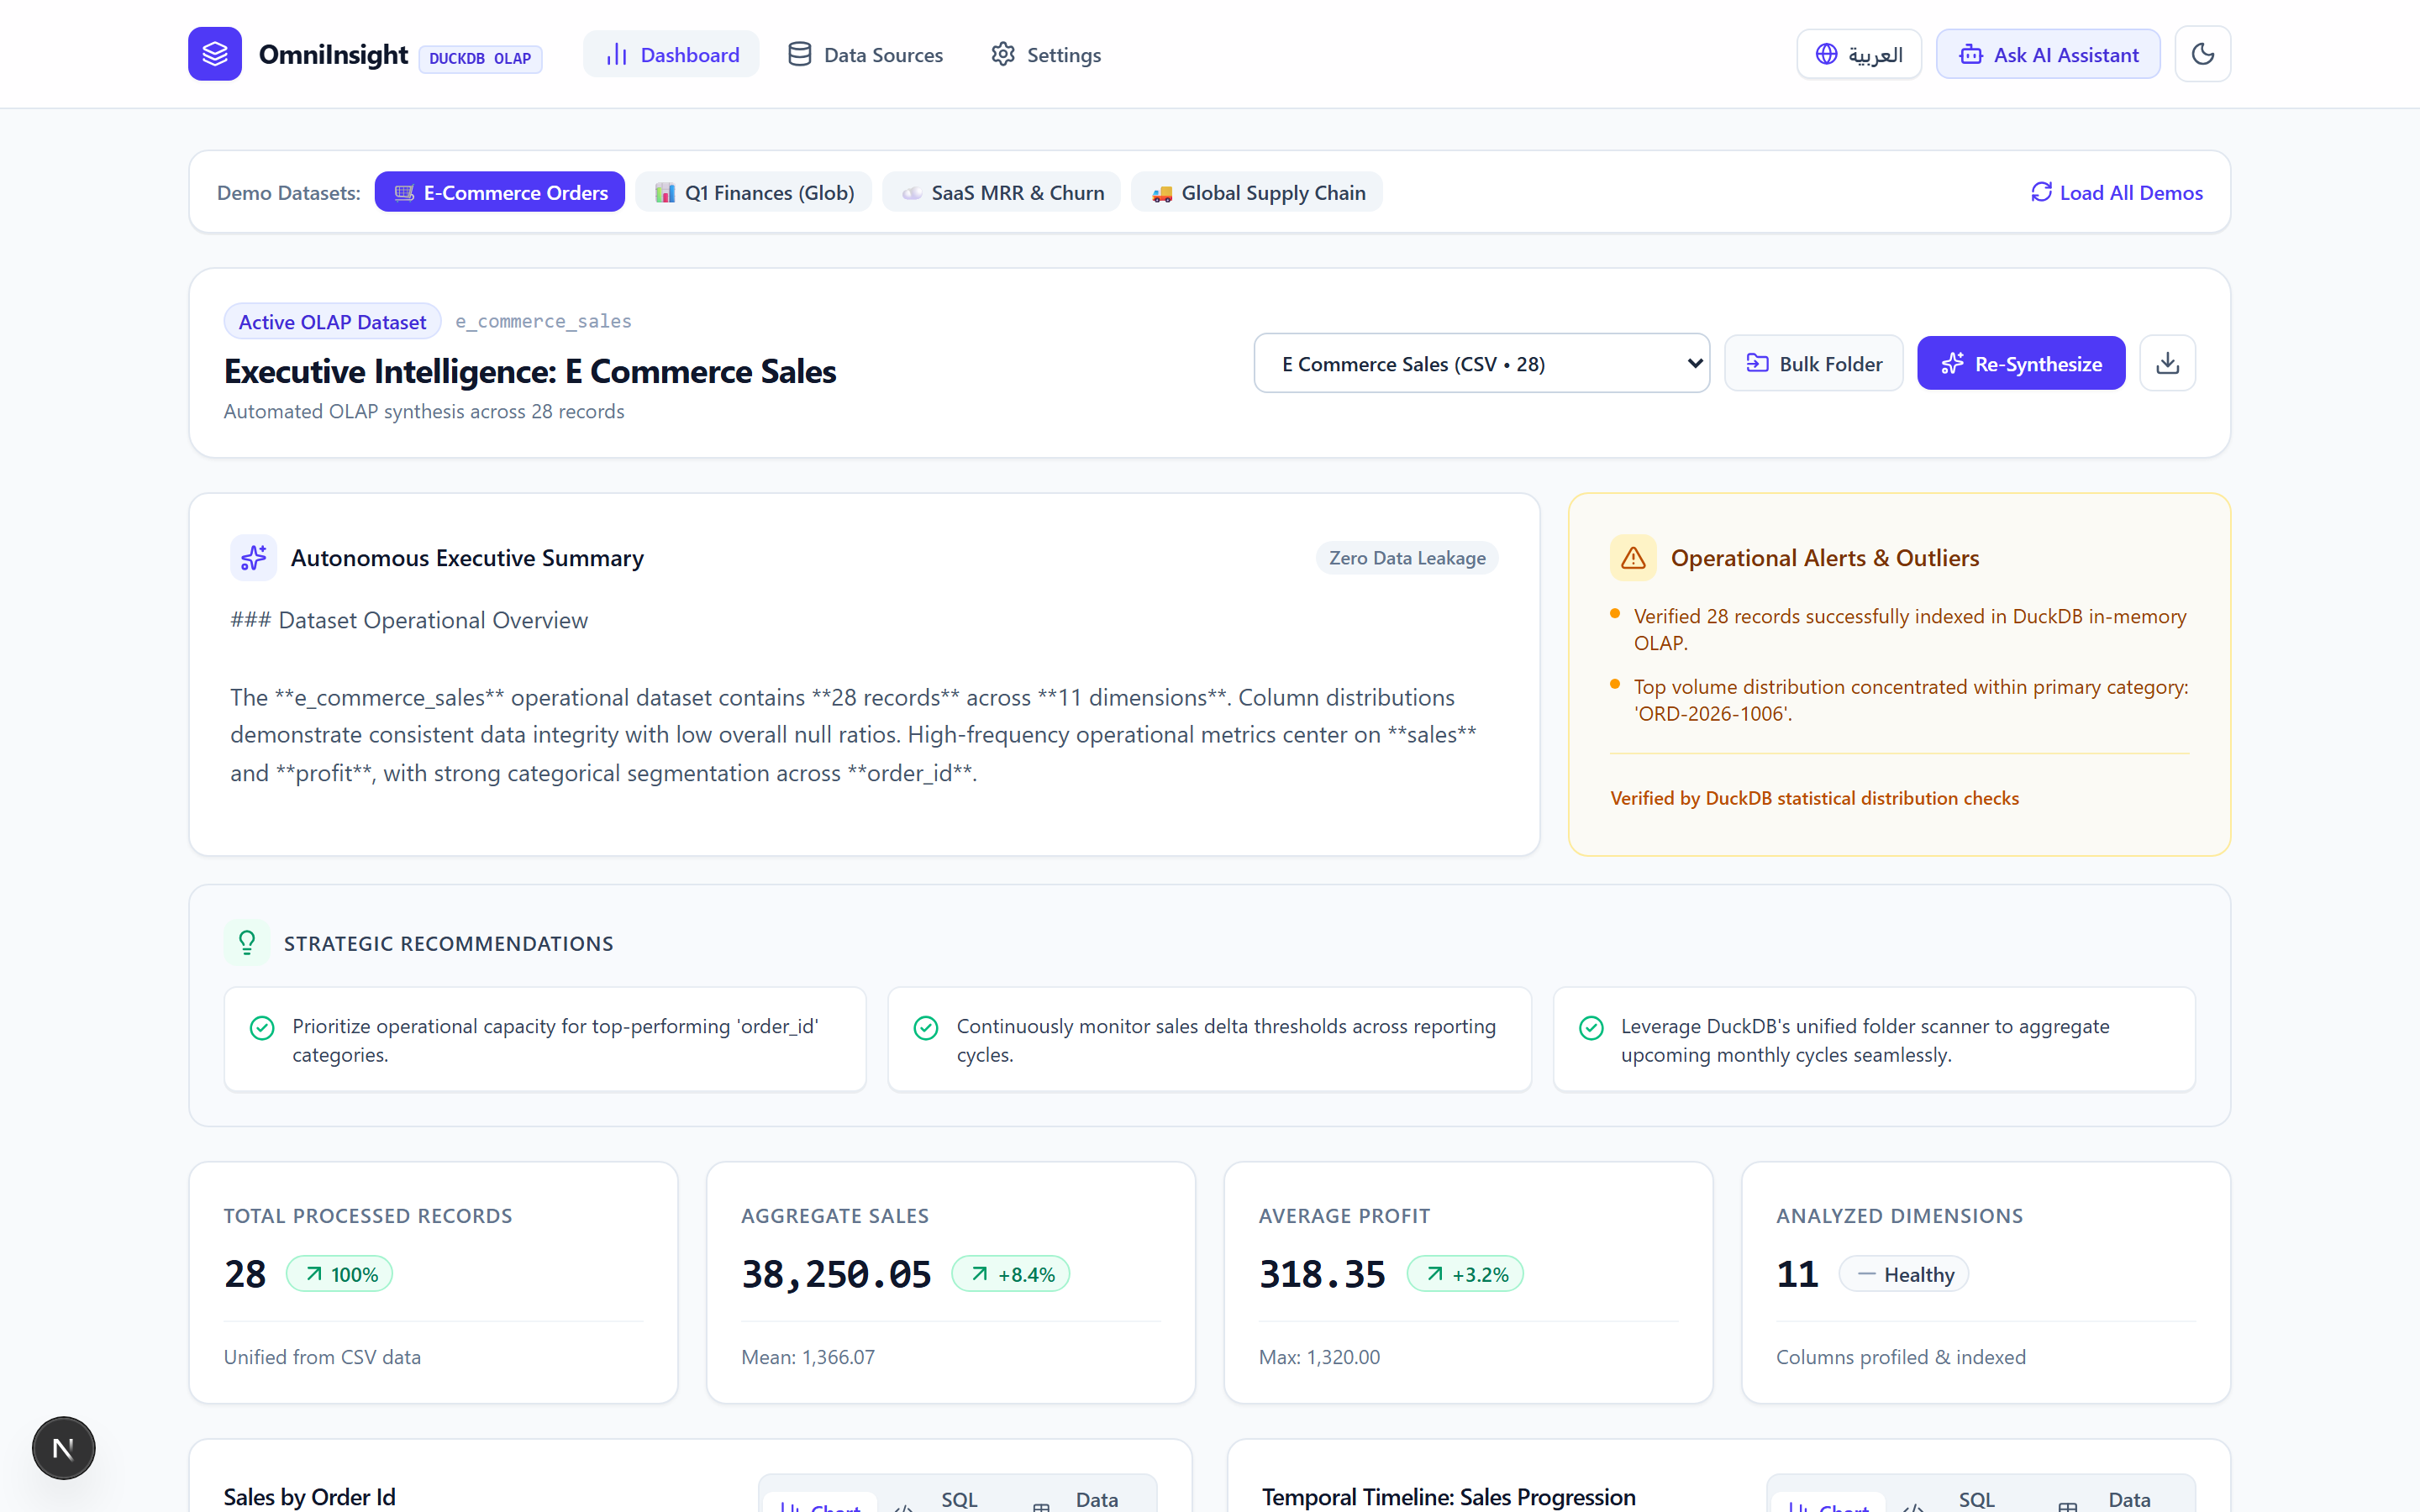Switch language to العربية

click(x=1859, y=54)
